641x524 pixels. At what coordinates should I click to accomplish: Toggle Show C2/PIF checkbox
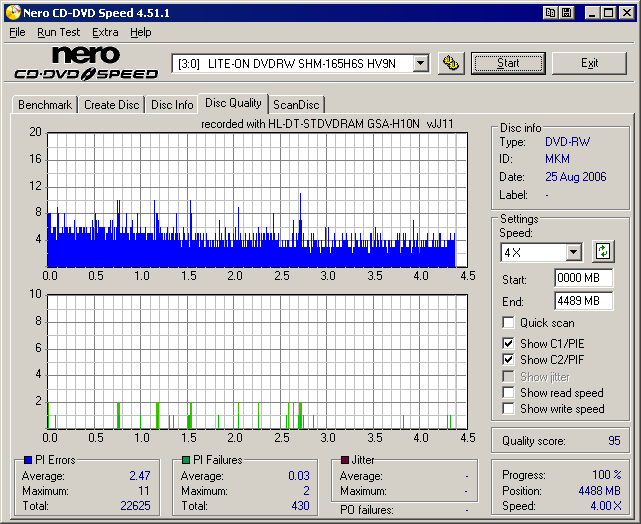(509, 360)
